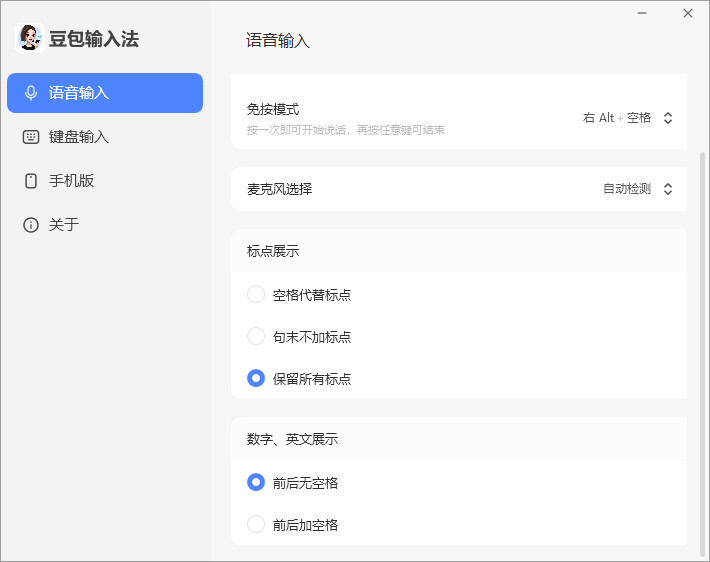
Task: Choose 保留所有标点 radio button
Action: coord(256,378)
